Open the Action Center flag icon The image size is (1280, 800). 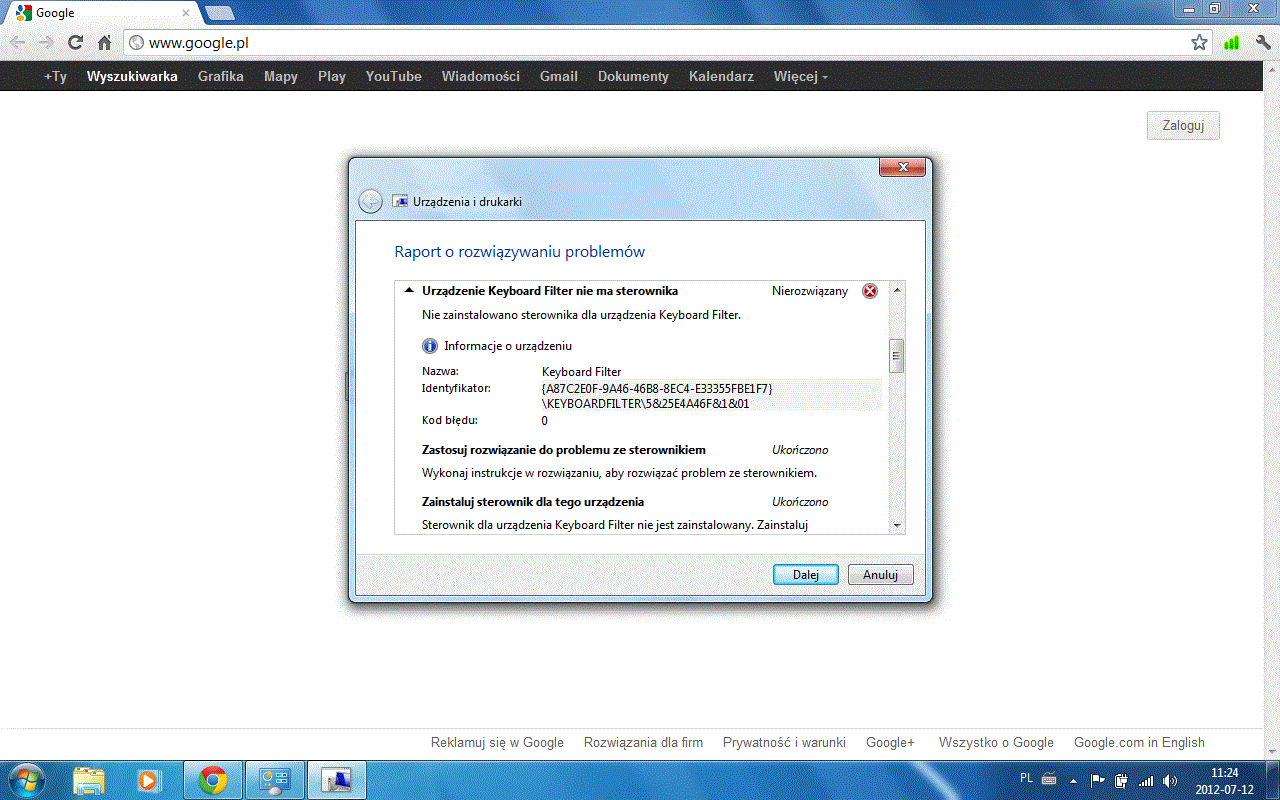coord(1098,780)
